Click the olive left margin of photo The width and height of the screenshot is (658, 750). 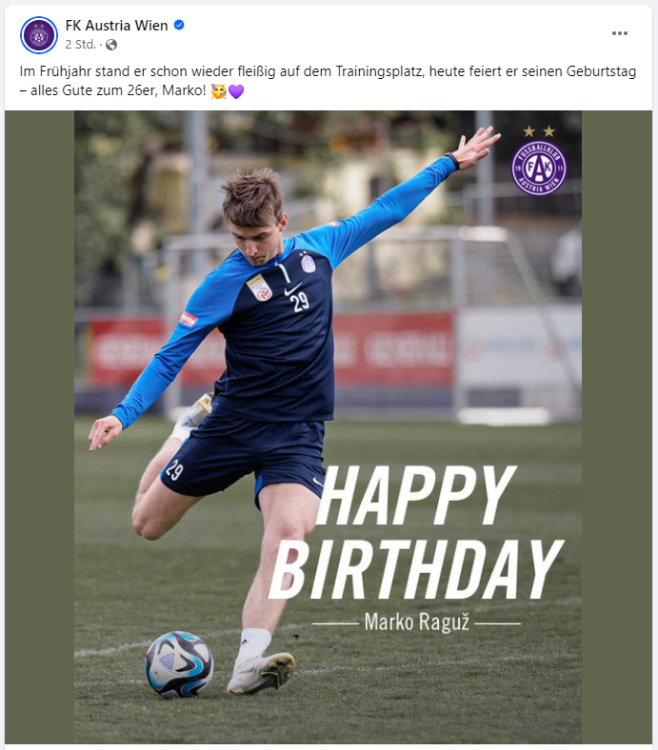pos(40,426)
